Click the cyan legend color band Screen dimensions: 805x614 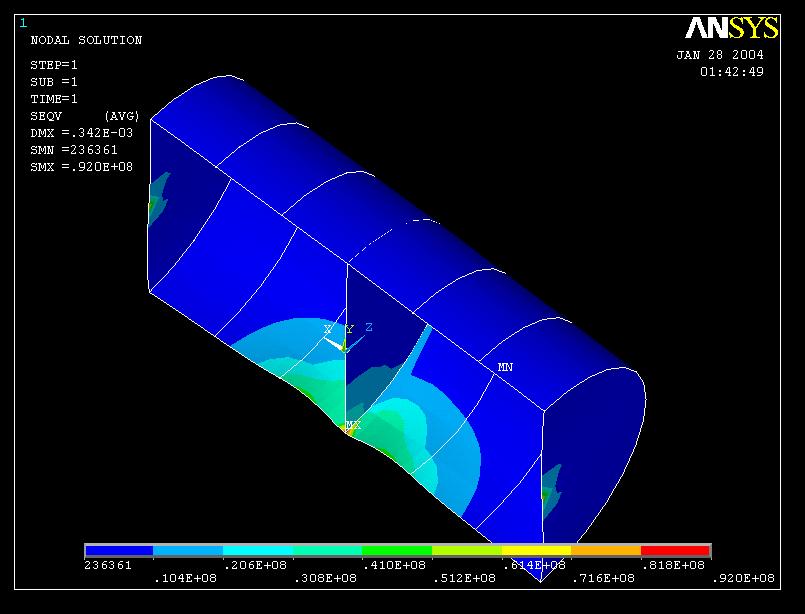[x=258, y=550]
